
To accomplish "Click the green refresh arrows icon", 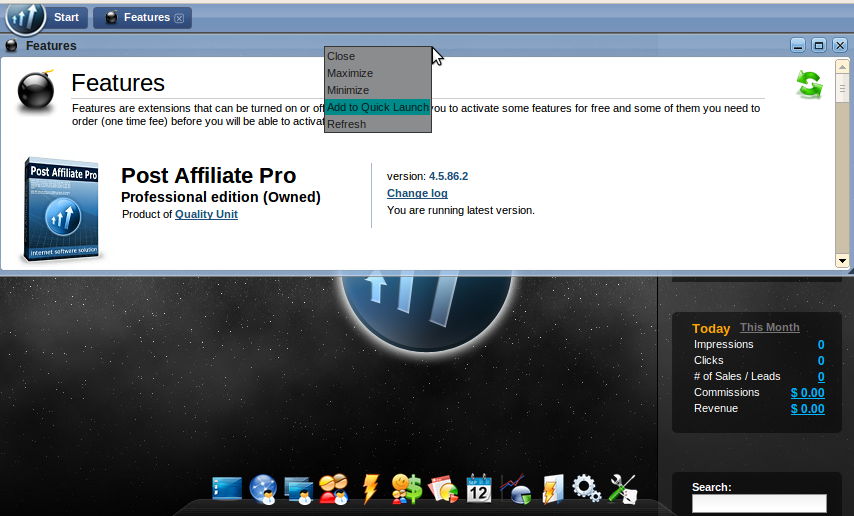I will 809,84.
